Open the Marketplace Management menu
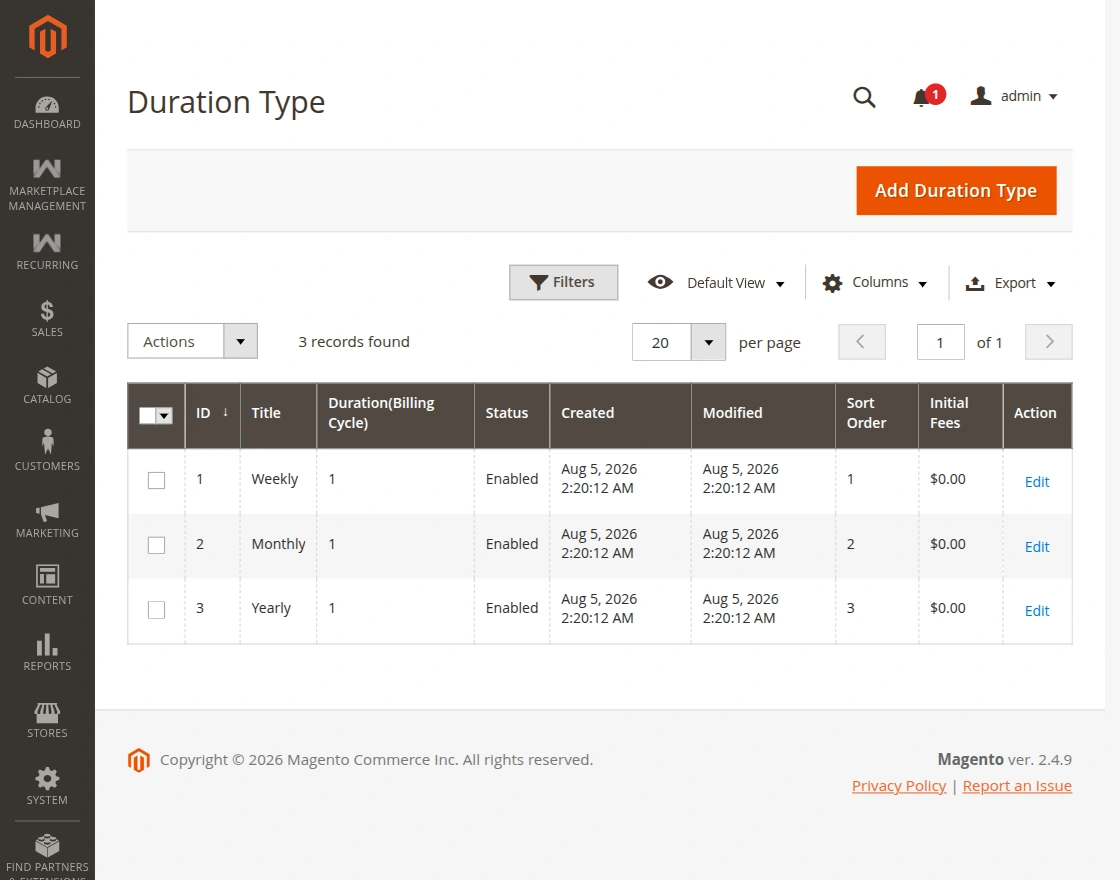Screen dimensions: 1120x880 (x=47, y=185)
